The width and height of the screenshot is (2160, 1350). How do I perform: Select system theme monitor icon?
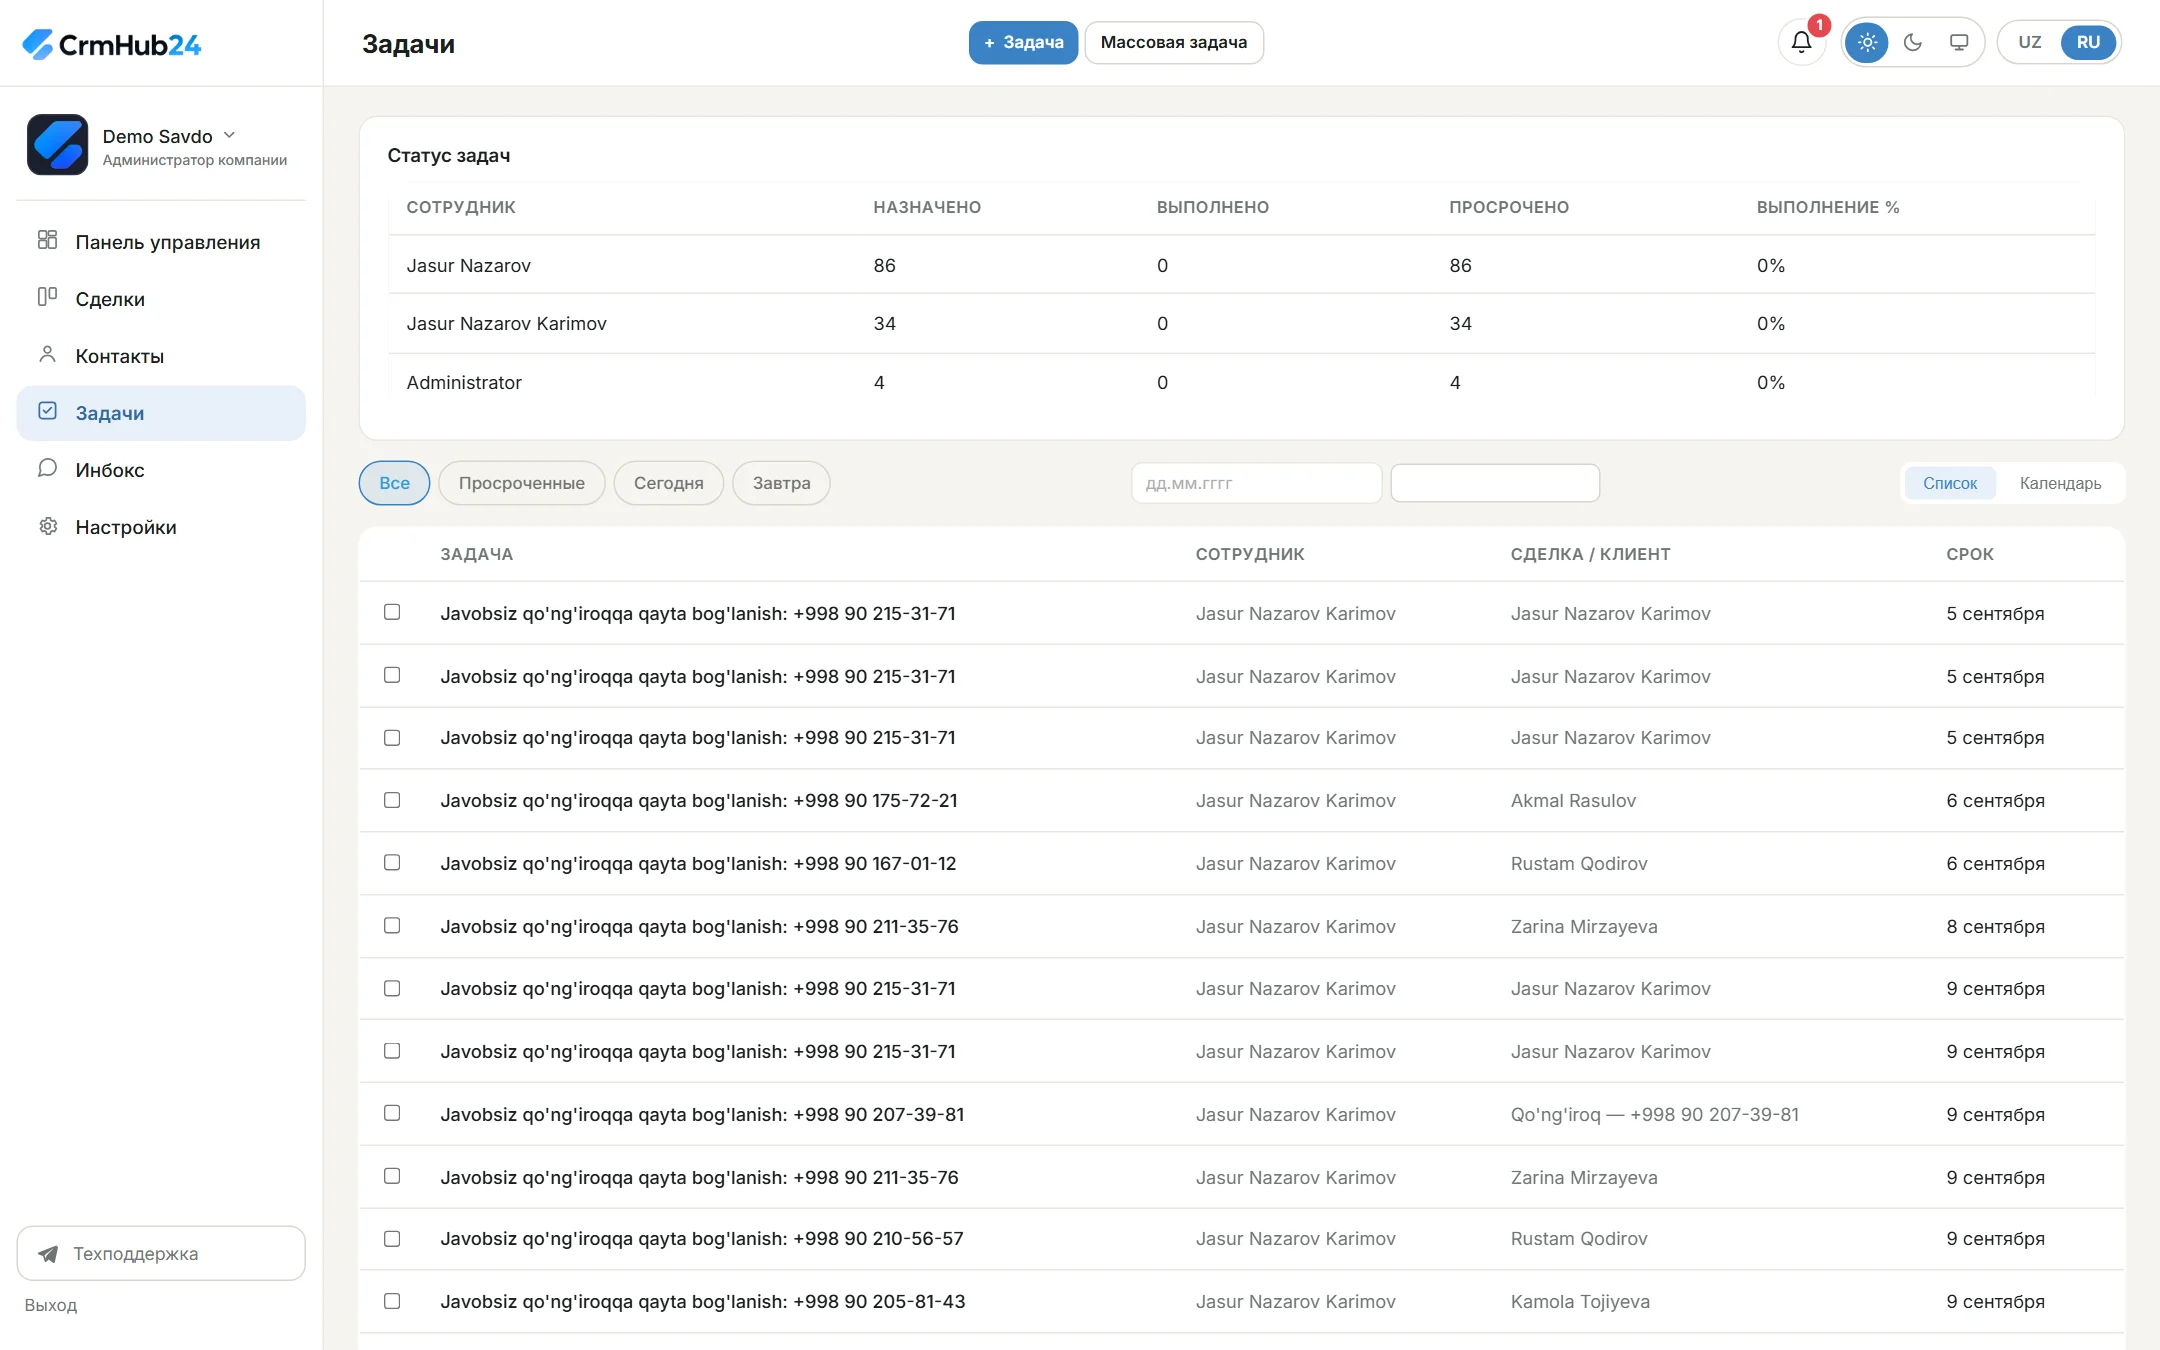tap(1959, 42)
